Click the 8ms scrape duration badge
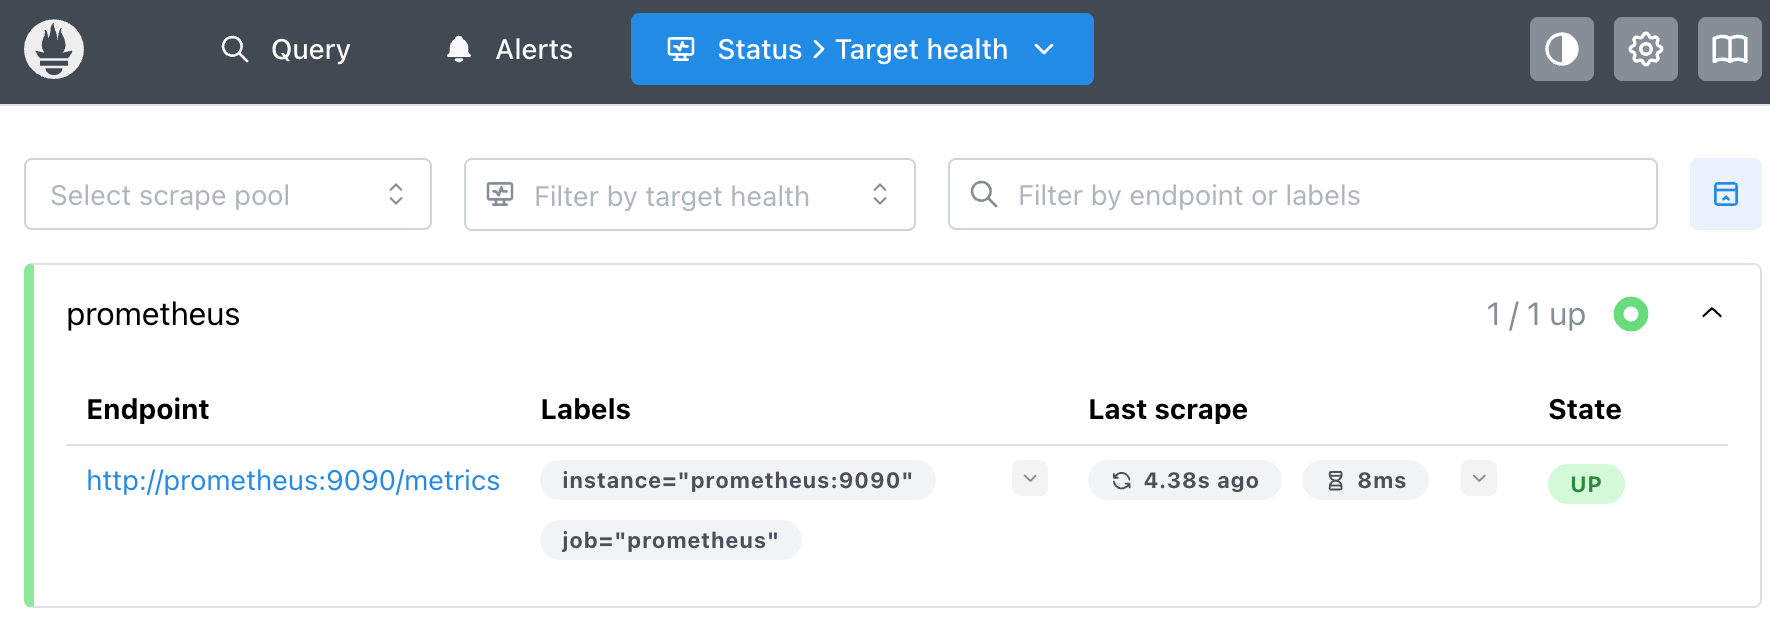The height and width of the screenshot is (630, 1770). click(x=1365, y=480)
